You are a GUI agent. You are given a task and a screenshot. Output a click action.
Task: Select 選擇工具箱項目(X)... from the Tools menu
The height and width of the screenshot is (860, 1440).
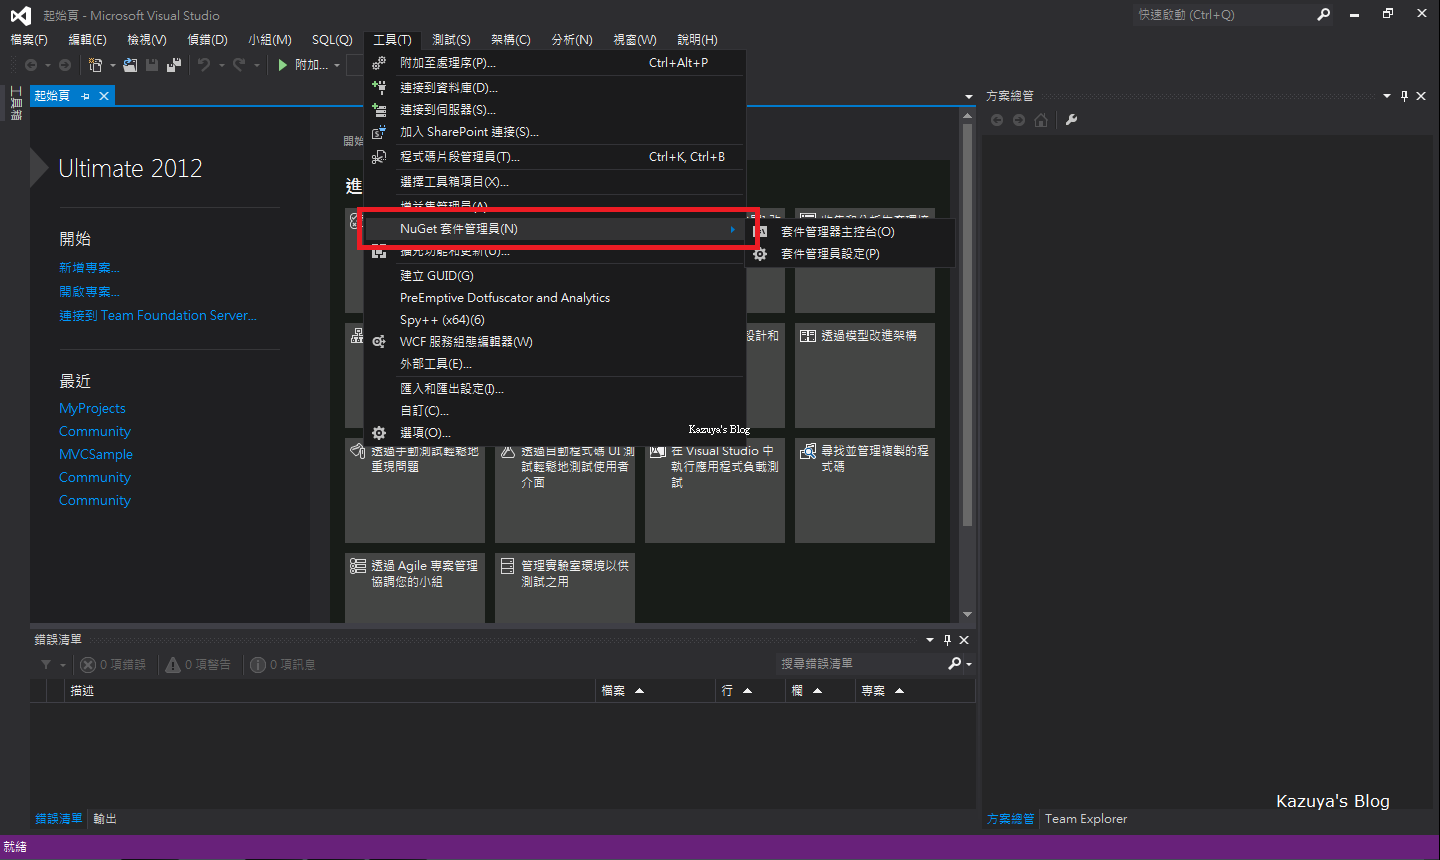[555, 182]
